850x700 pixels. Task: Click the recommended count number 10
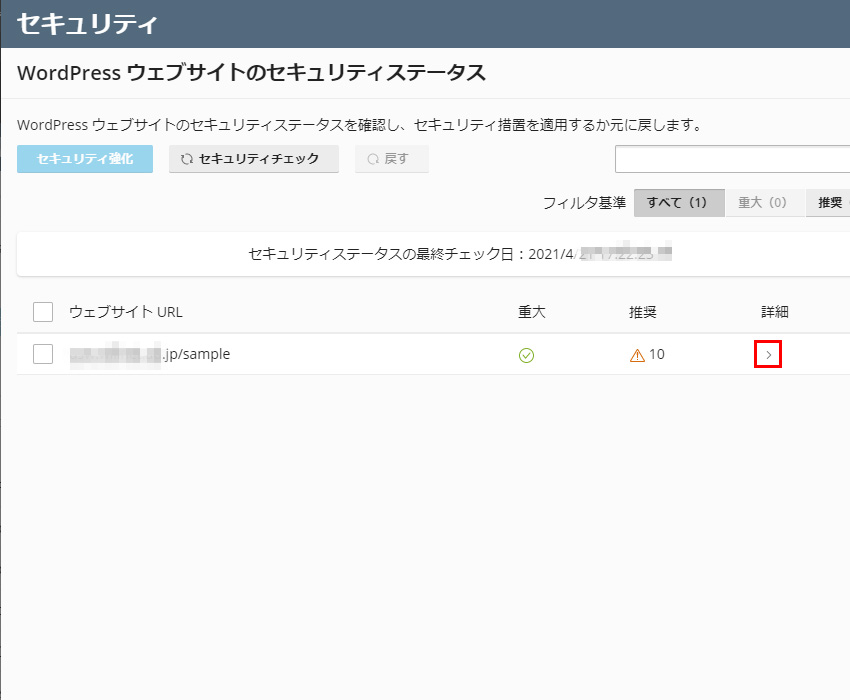click(x=657, y=355)
